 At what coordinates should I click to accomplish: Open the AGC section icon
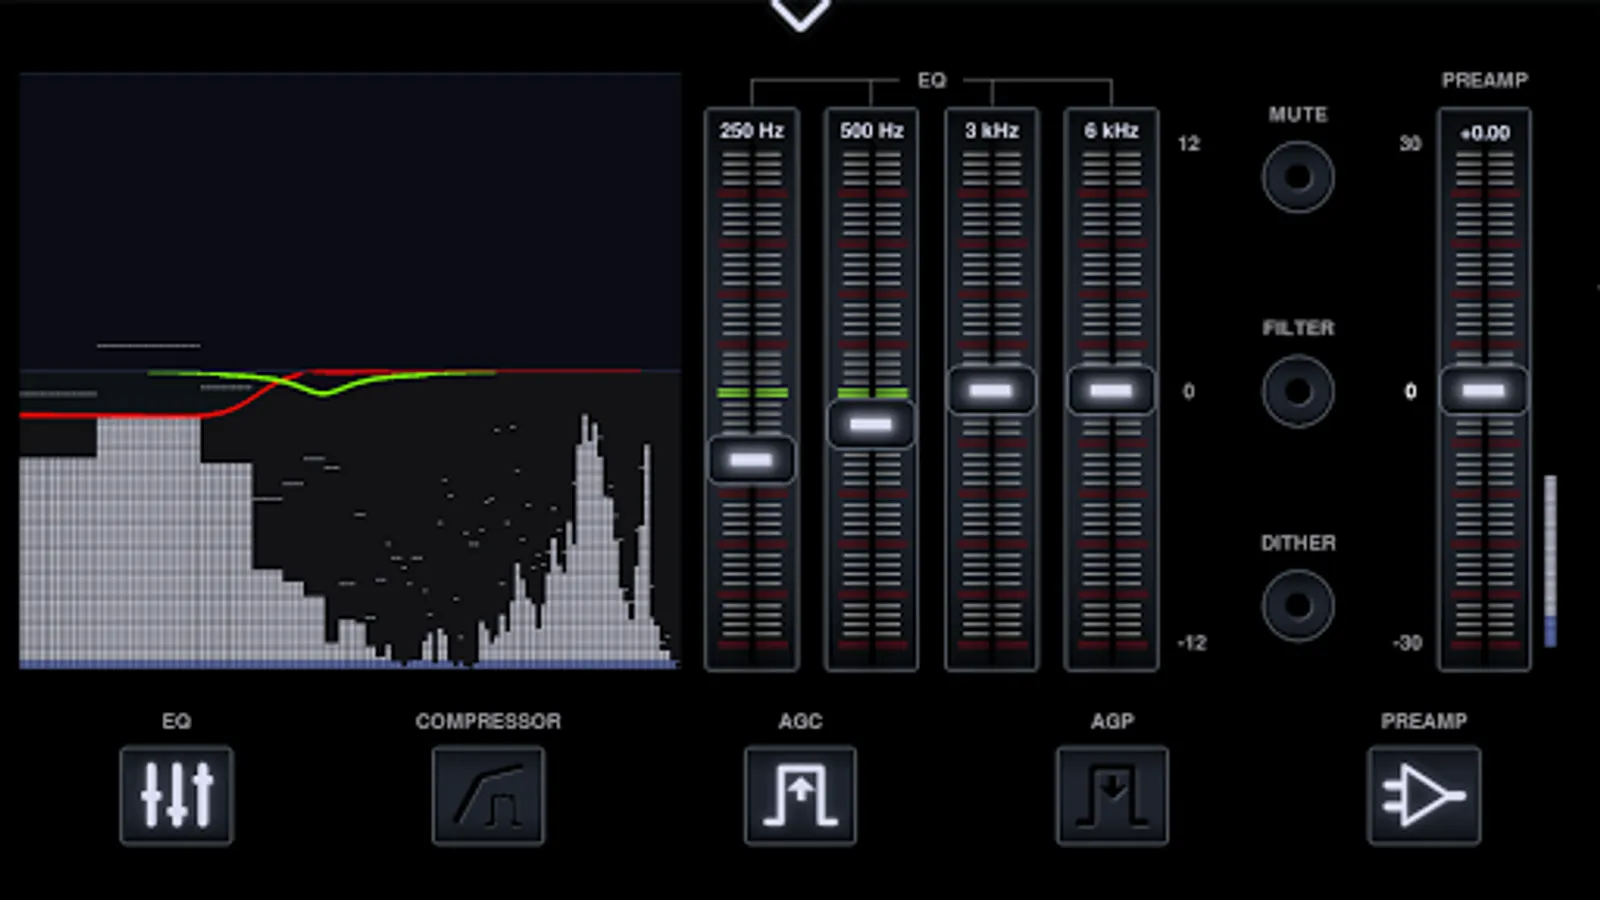[x=800, y=795]
